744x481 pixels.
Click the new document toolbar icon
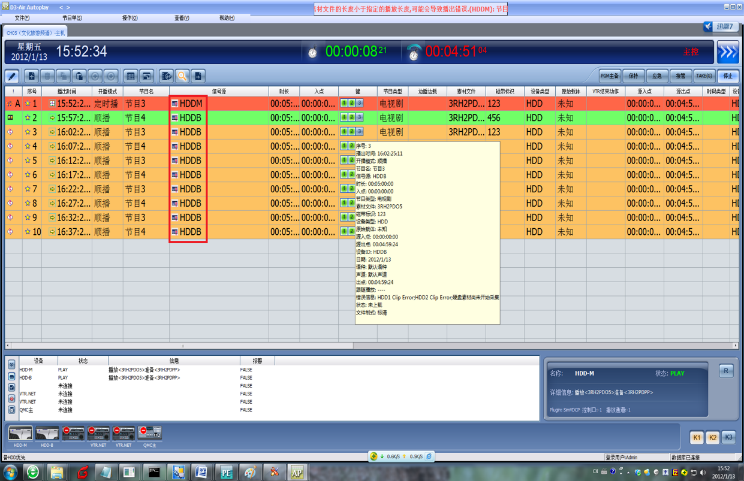point(33,75)
